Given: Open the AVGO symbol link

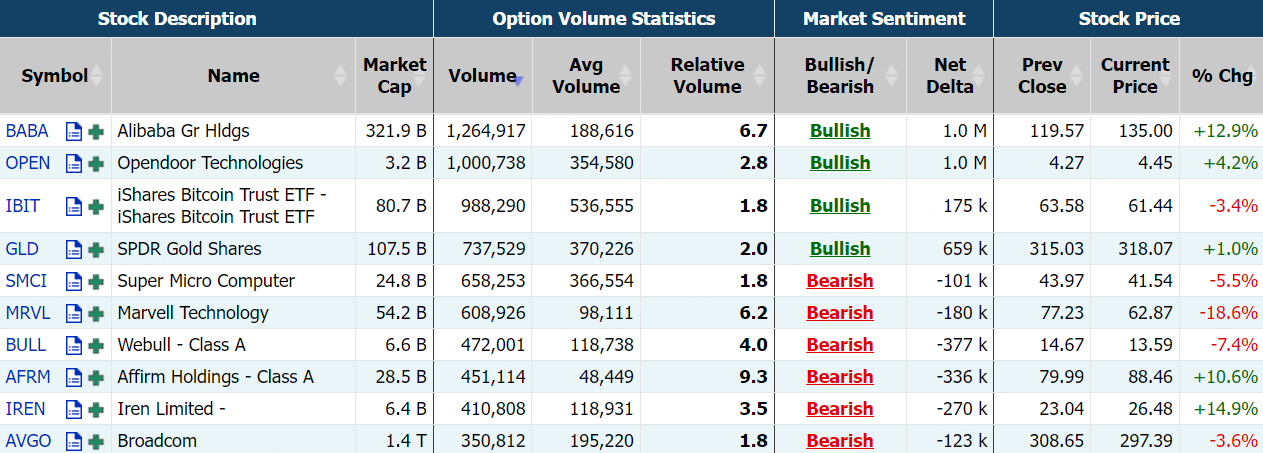Looking at the screenshot, I should pos(28,441).
